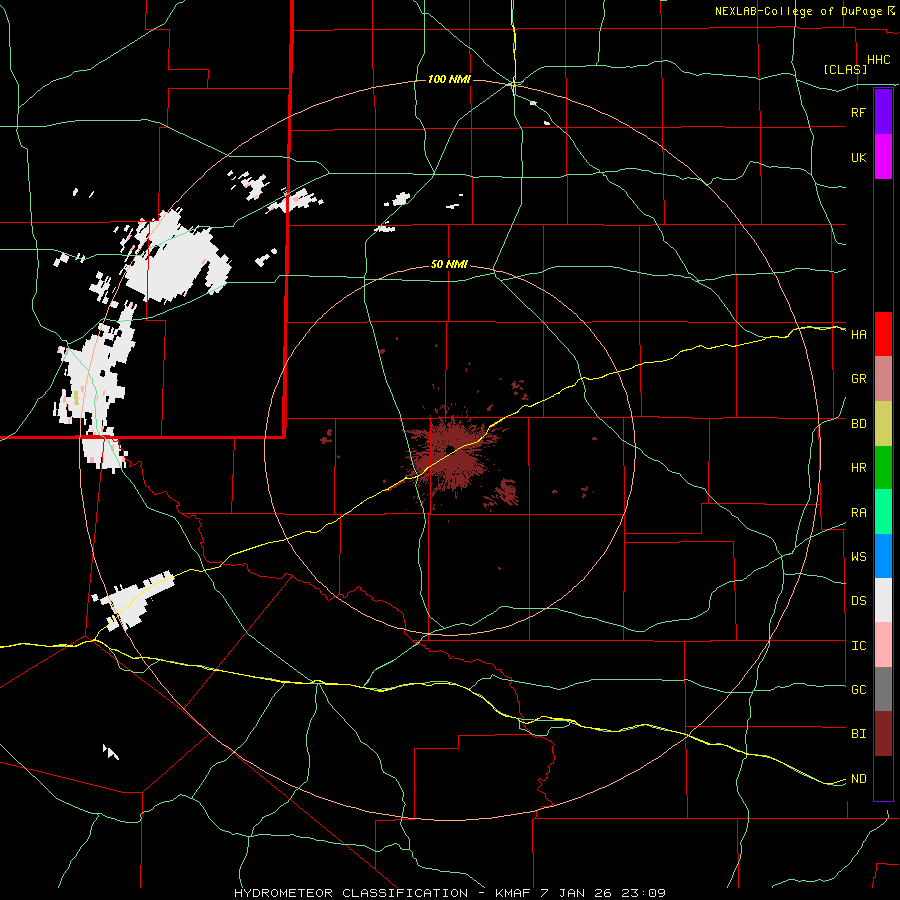
Task: Click the BI brown legend swatch
Action: pyautogui.click(x=883, y=734)
